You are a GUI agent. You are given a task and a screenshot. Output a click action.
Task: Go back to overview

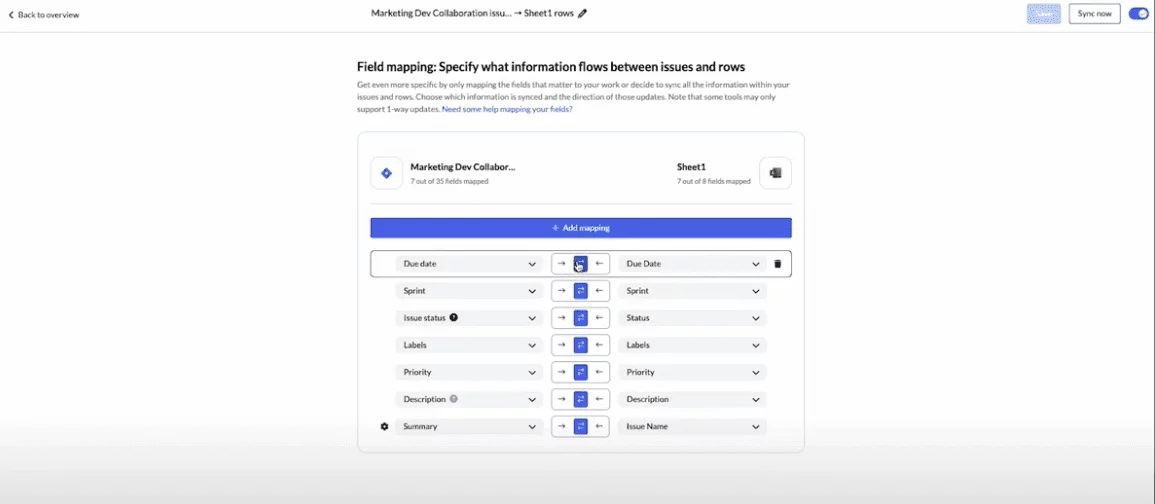(44, 15)
